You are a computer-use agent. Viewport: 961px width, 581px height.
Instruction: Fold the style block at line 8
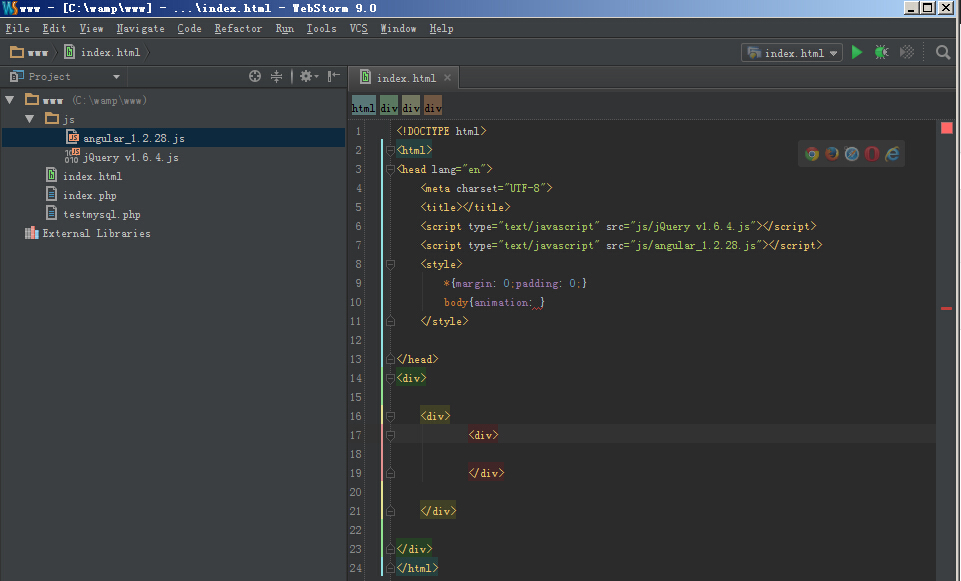(x=390, y=264)
